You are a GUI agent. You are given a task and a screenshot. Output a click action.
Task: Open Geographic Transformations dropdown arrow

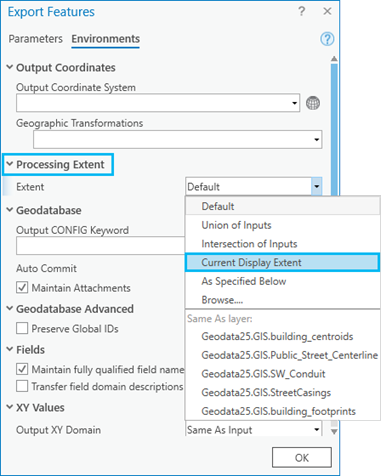click(316, 140)
